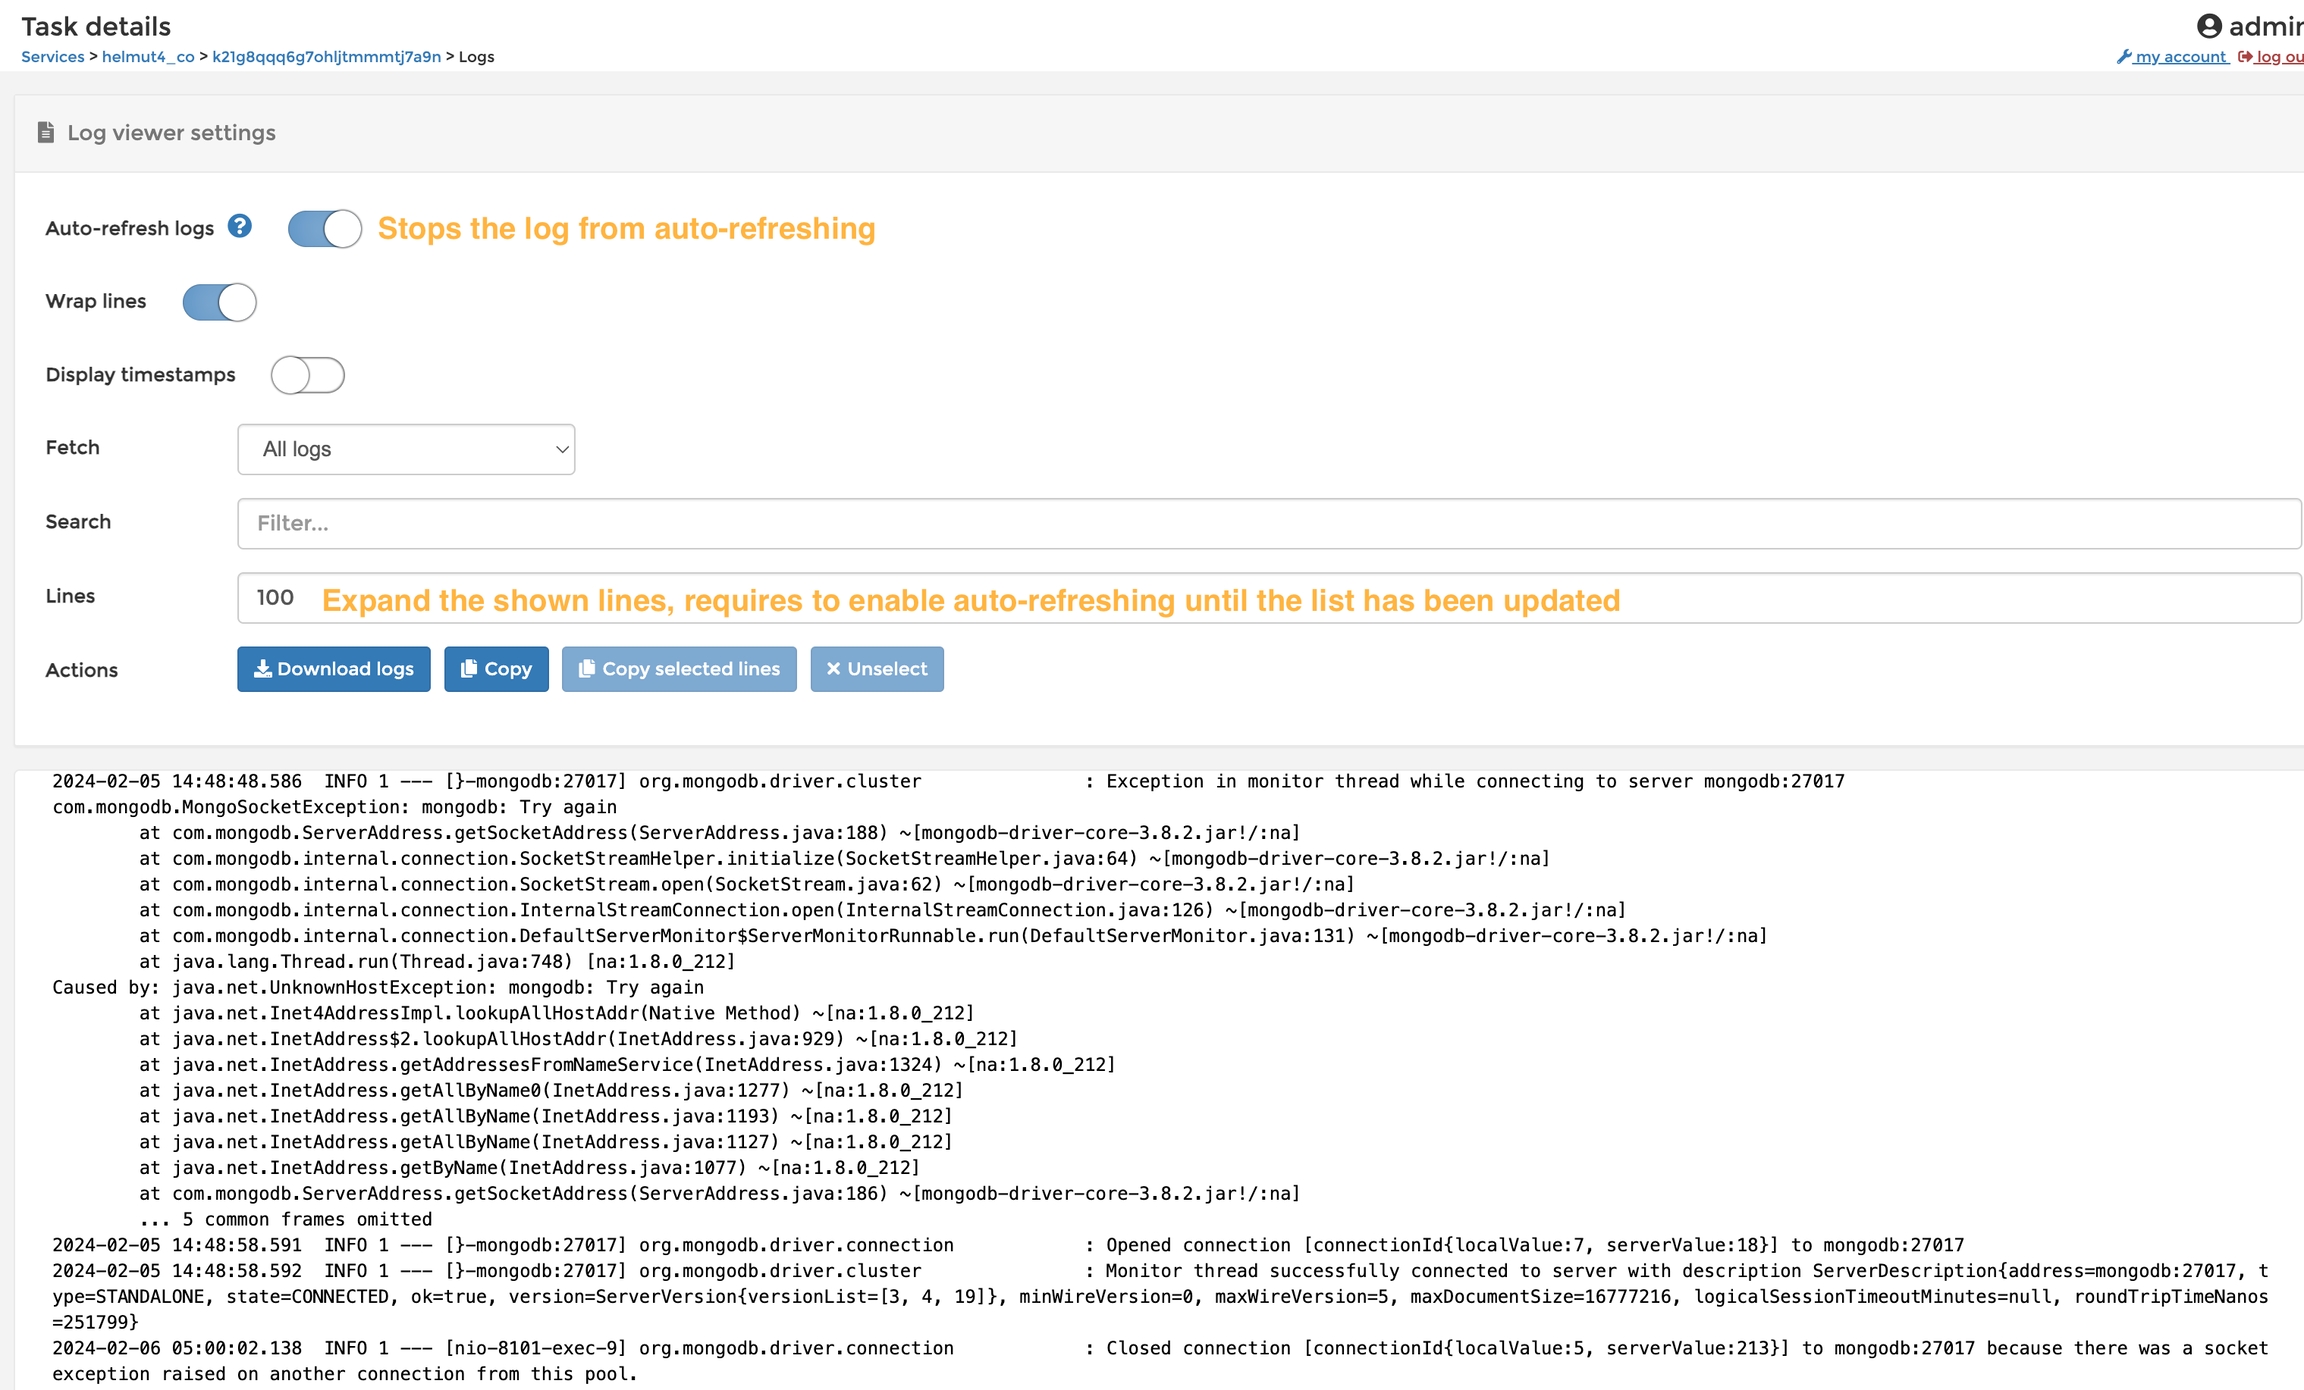Image resolution: width=2304 pixels, height=1390 pixels.
Task: Click the Log viewer settings document icon
Action: point(45,132)
